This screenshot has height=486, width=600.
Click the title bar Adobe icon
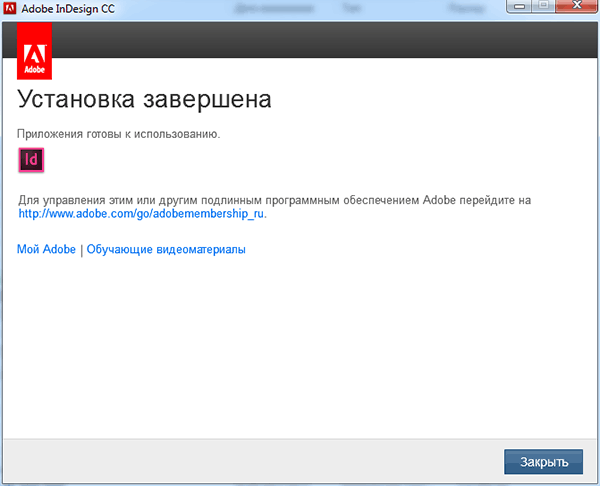pos(10,8)
